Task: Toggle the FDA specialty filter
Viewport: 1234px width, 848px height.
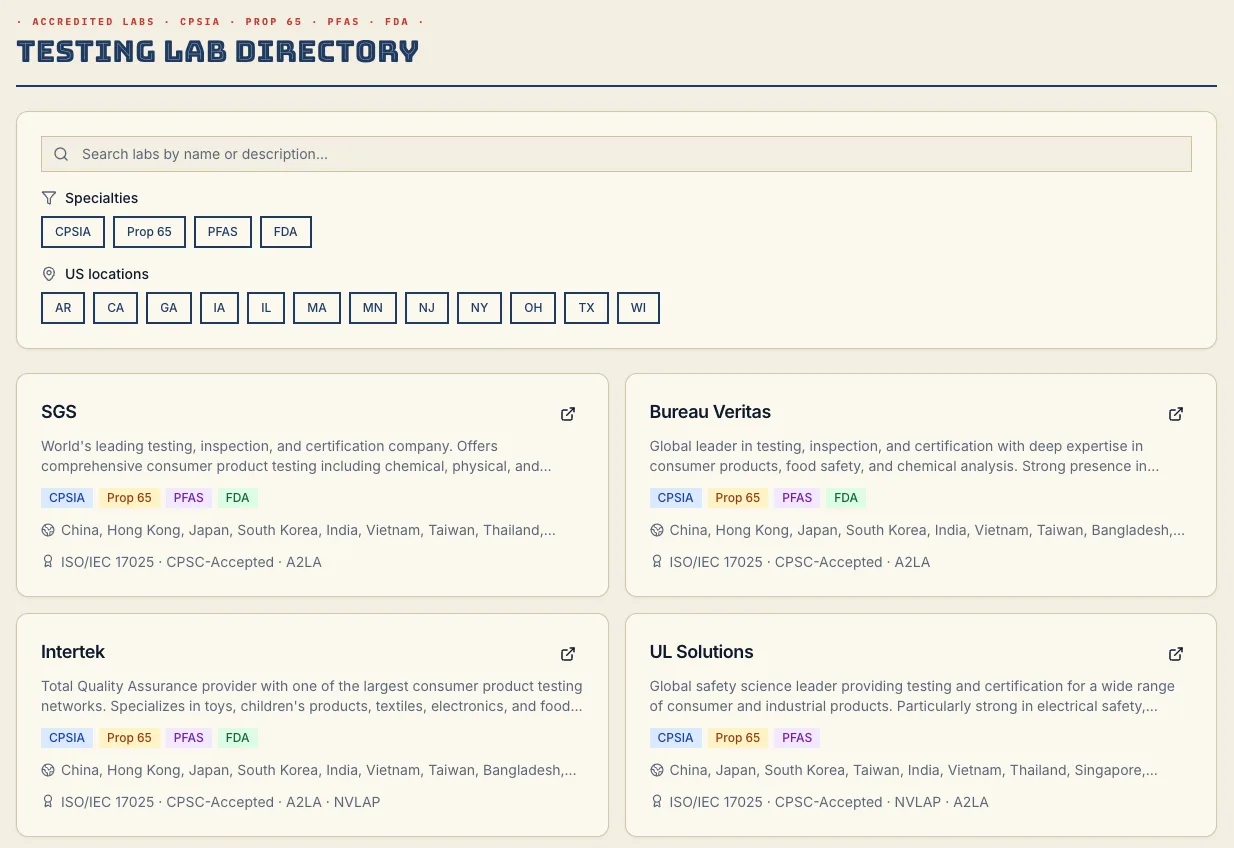Action: tap(286, 232)
